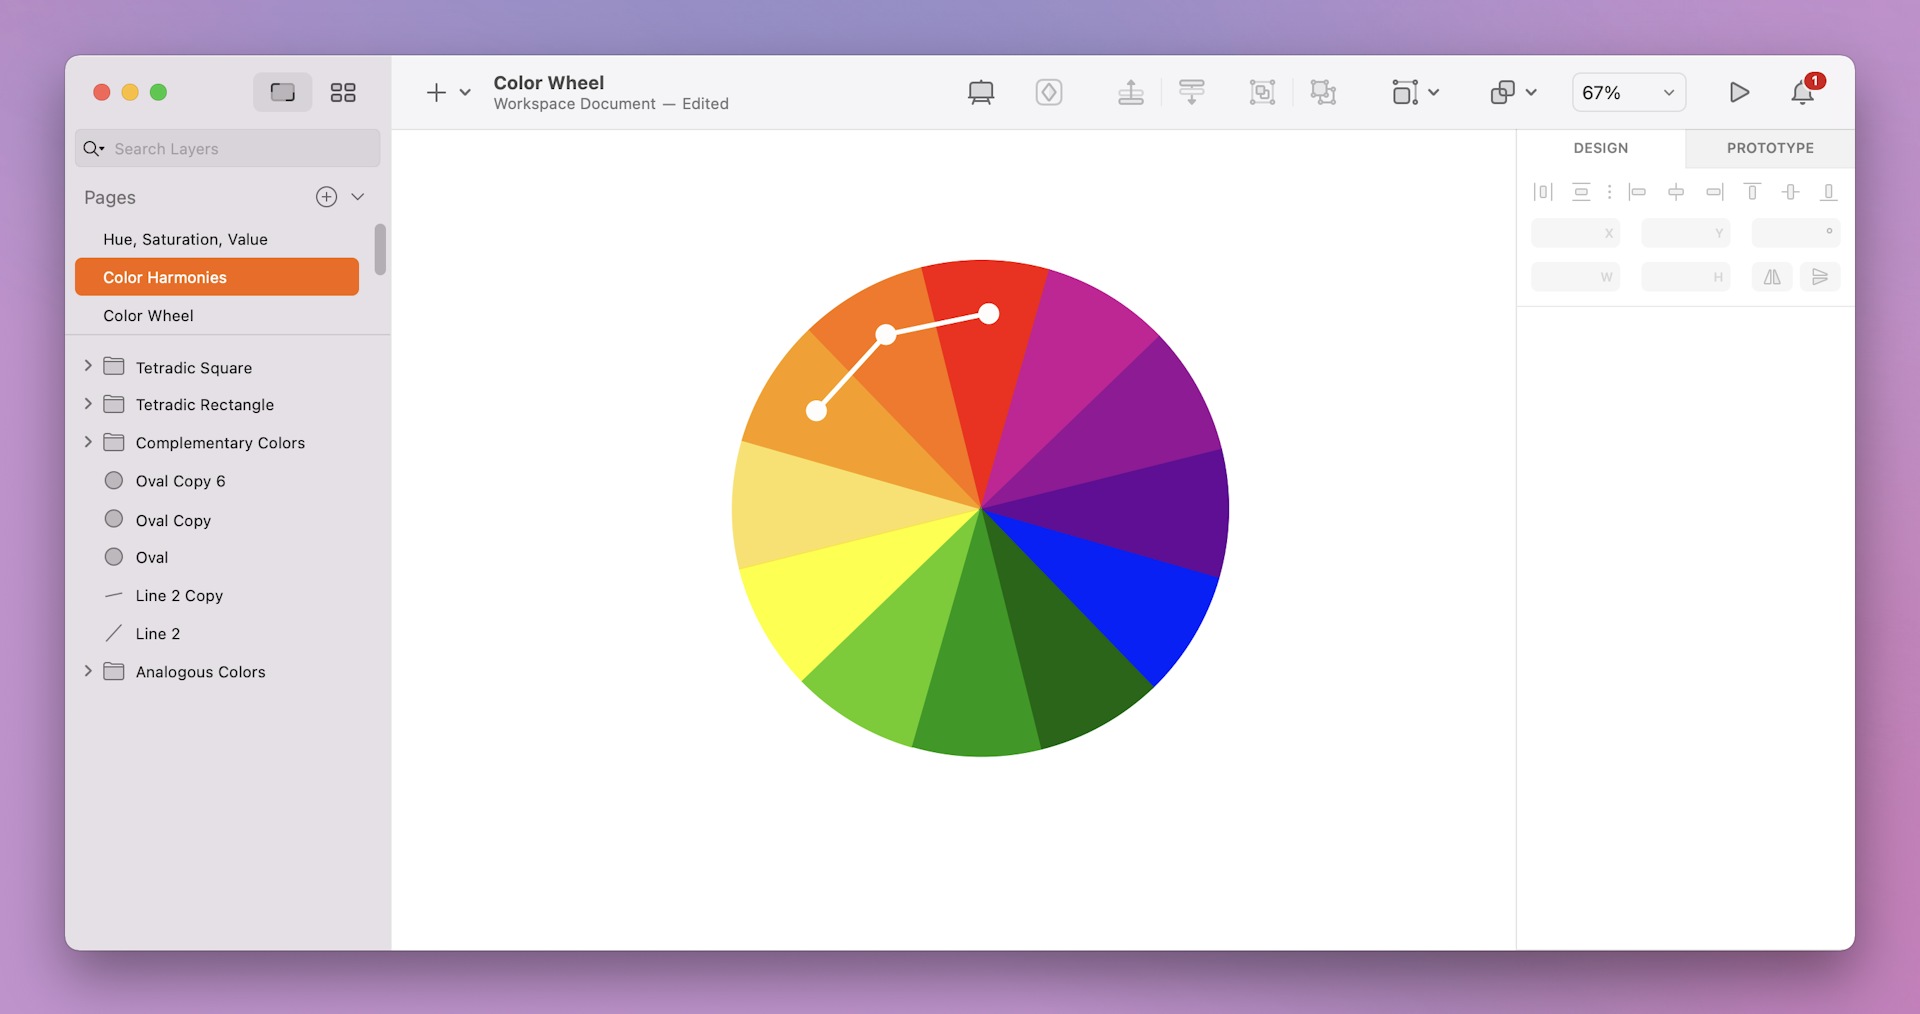Switch to the Prototype tab
This screenshot has height=1014, width=1920.
[1769, 148]
